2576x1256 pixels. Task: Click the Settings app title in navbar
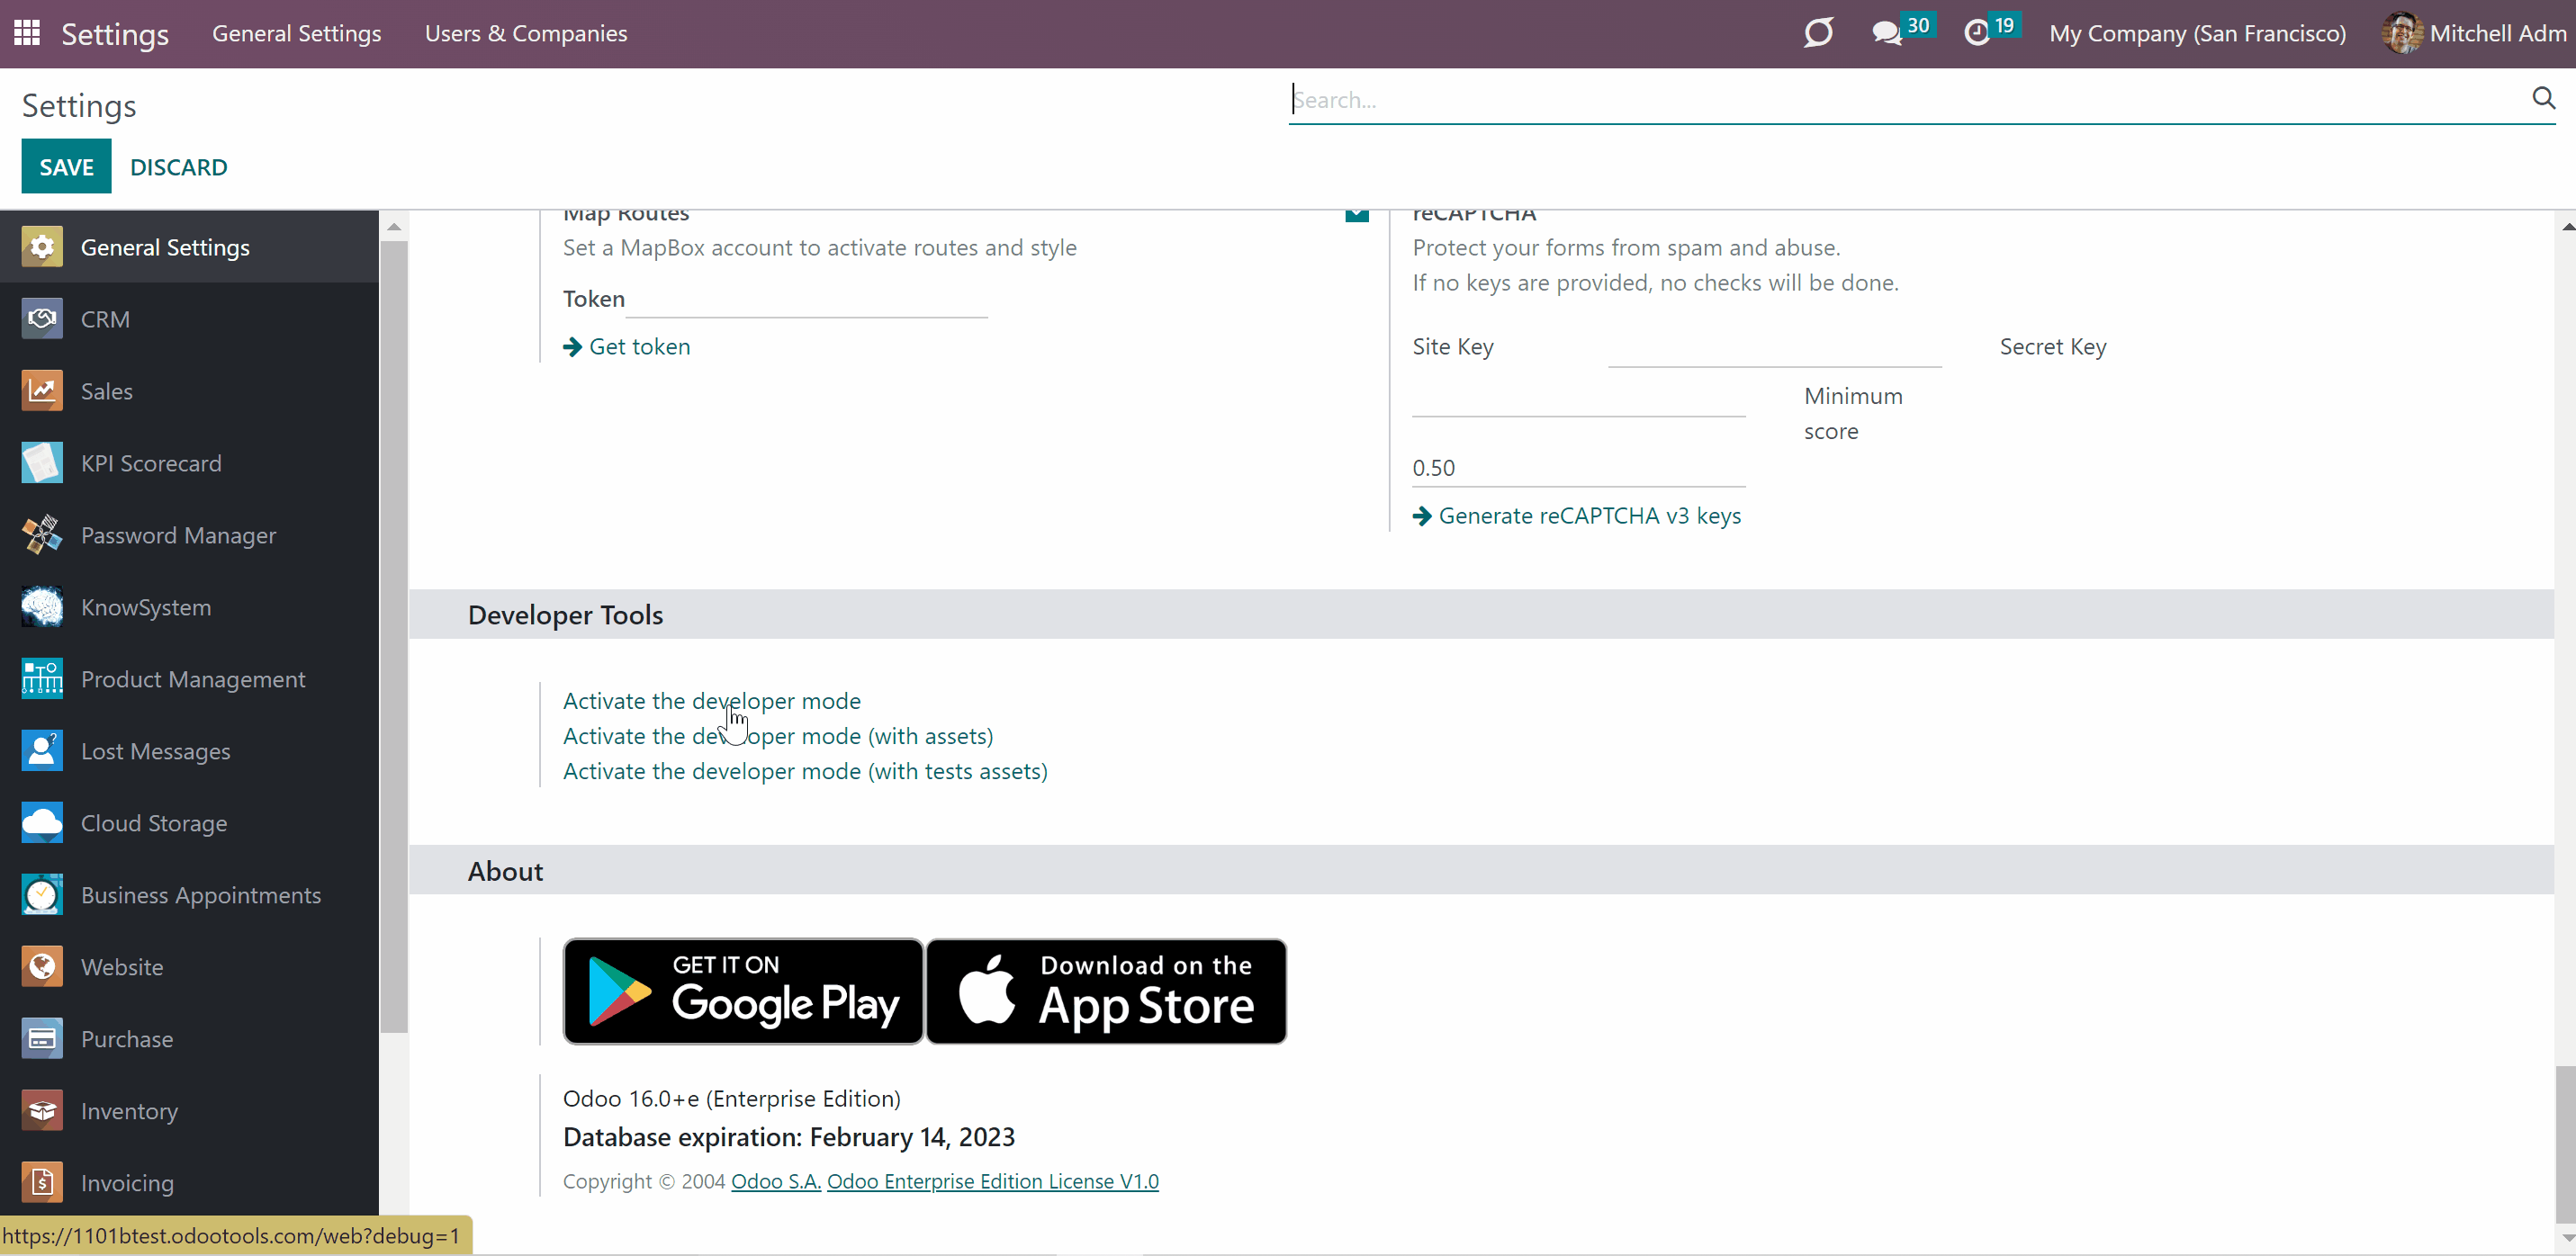click(115, 34)
